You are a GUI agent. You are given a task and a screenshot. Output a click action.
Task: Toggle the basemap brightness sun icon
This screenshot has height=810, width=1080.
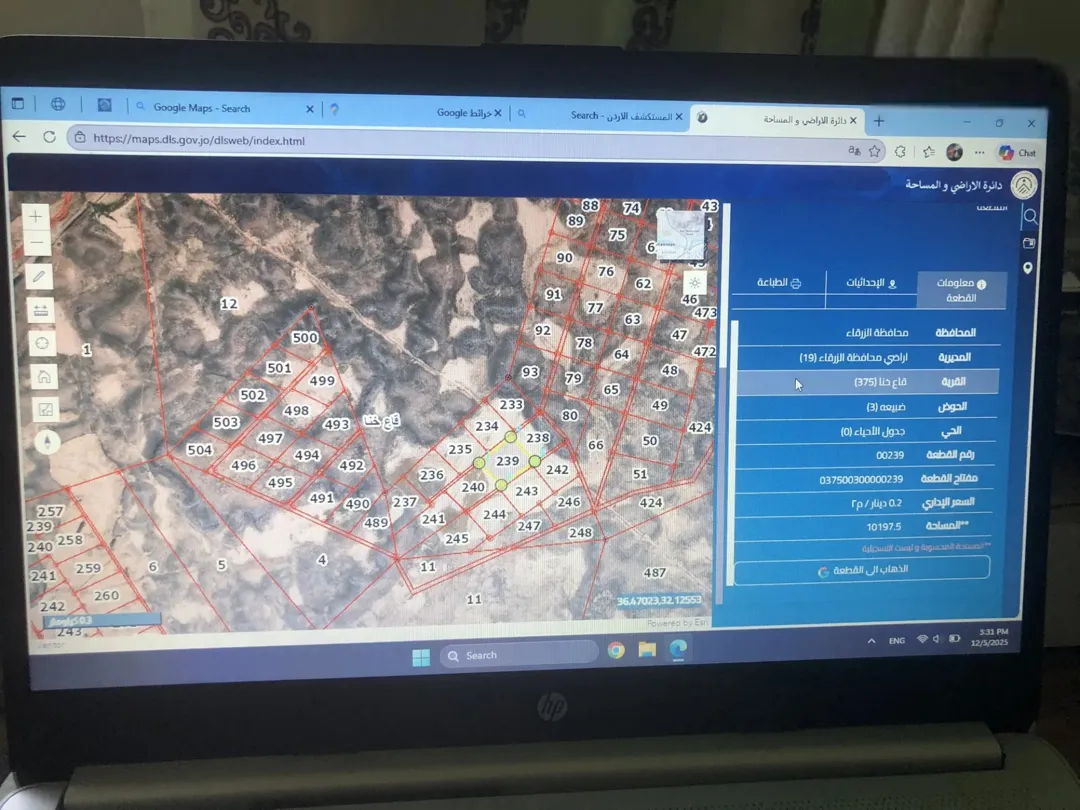click(x=694, y=283)
